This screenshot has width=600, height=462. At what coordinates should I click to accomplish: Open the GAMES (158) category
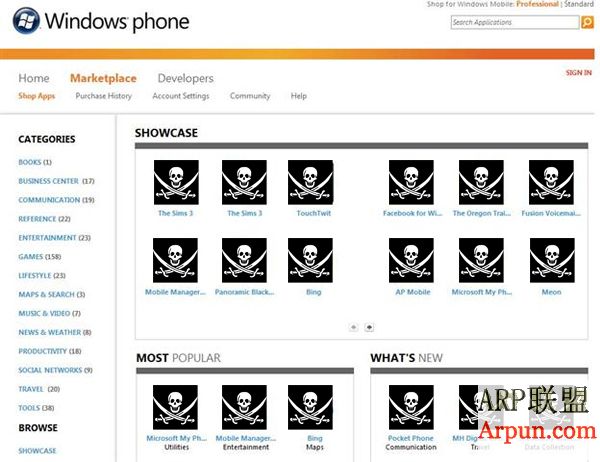(40, 256)
